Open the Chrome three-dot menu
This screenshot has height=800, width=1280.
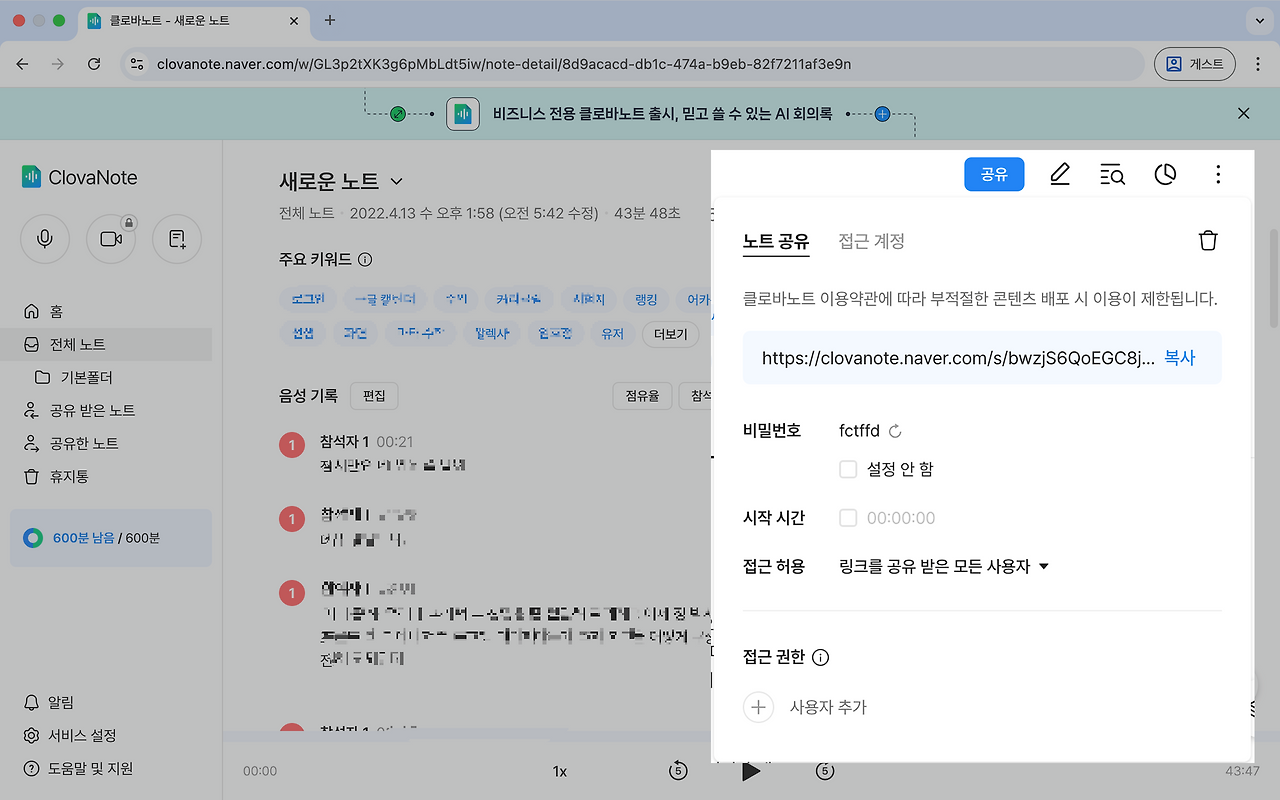(1258, 64)
